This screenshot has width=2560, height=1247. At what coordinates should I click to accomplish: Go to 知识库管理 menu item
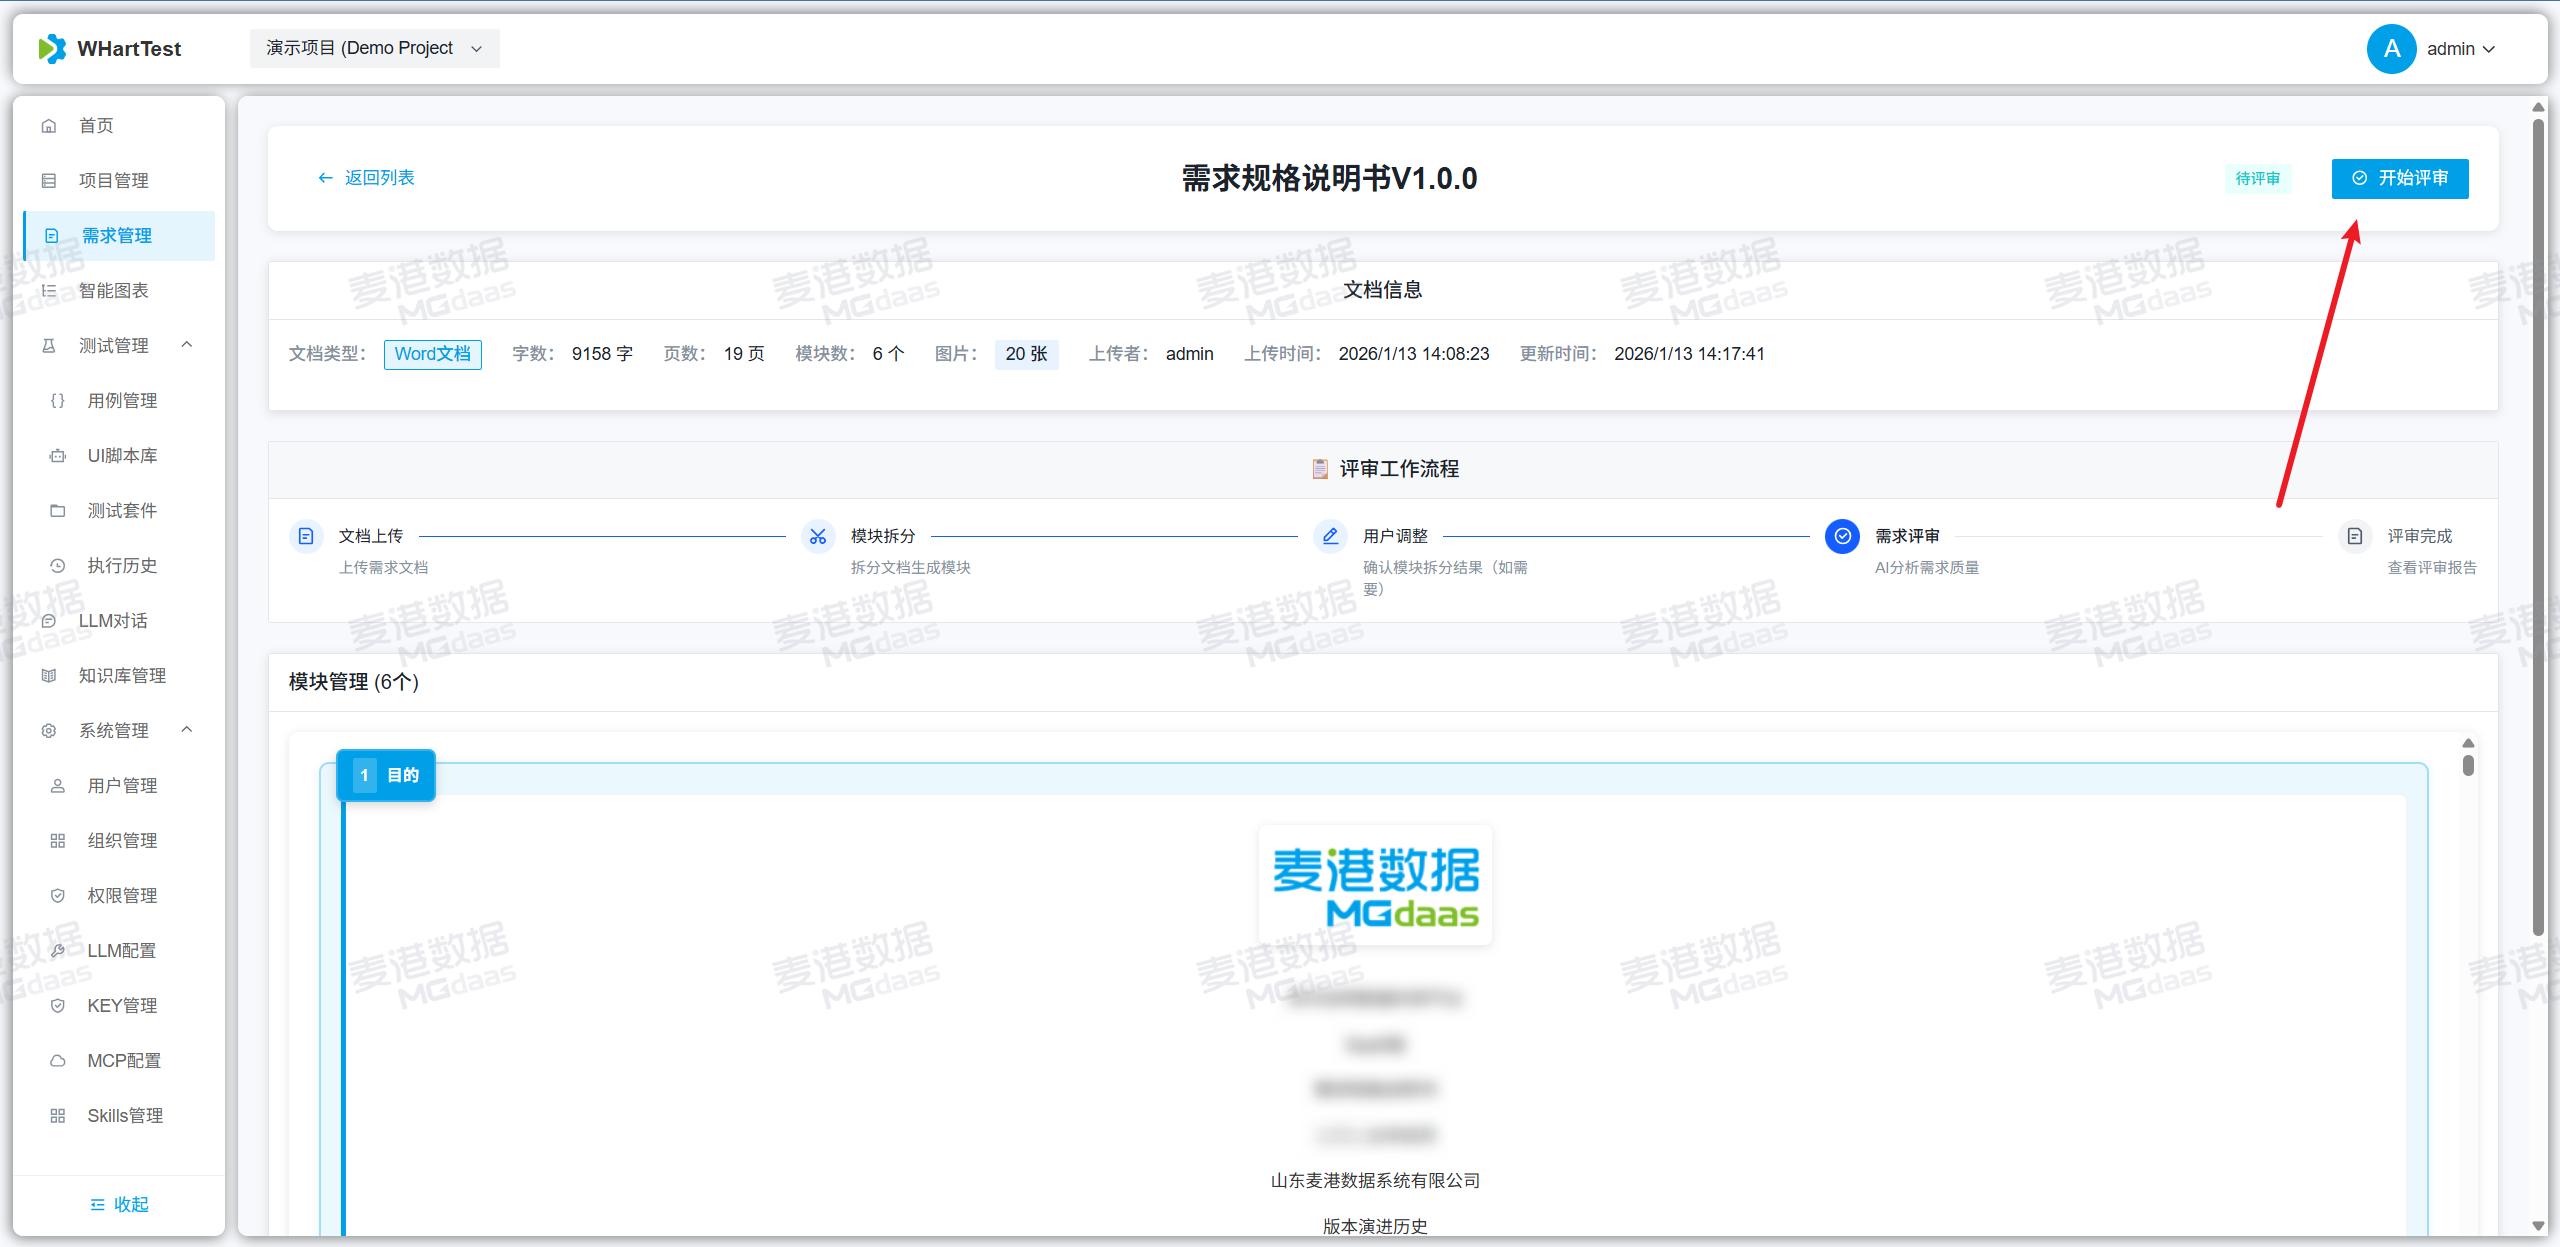122,676
